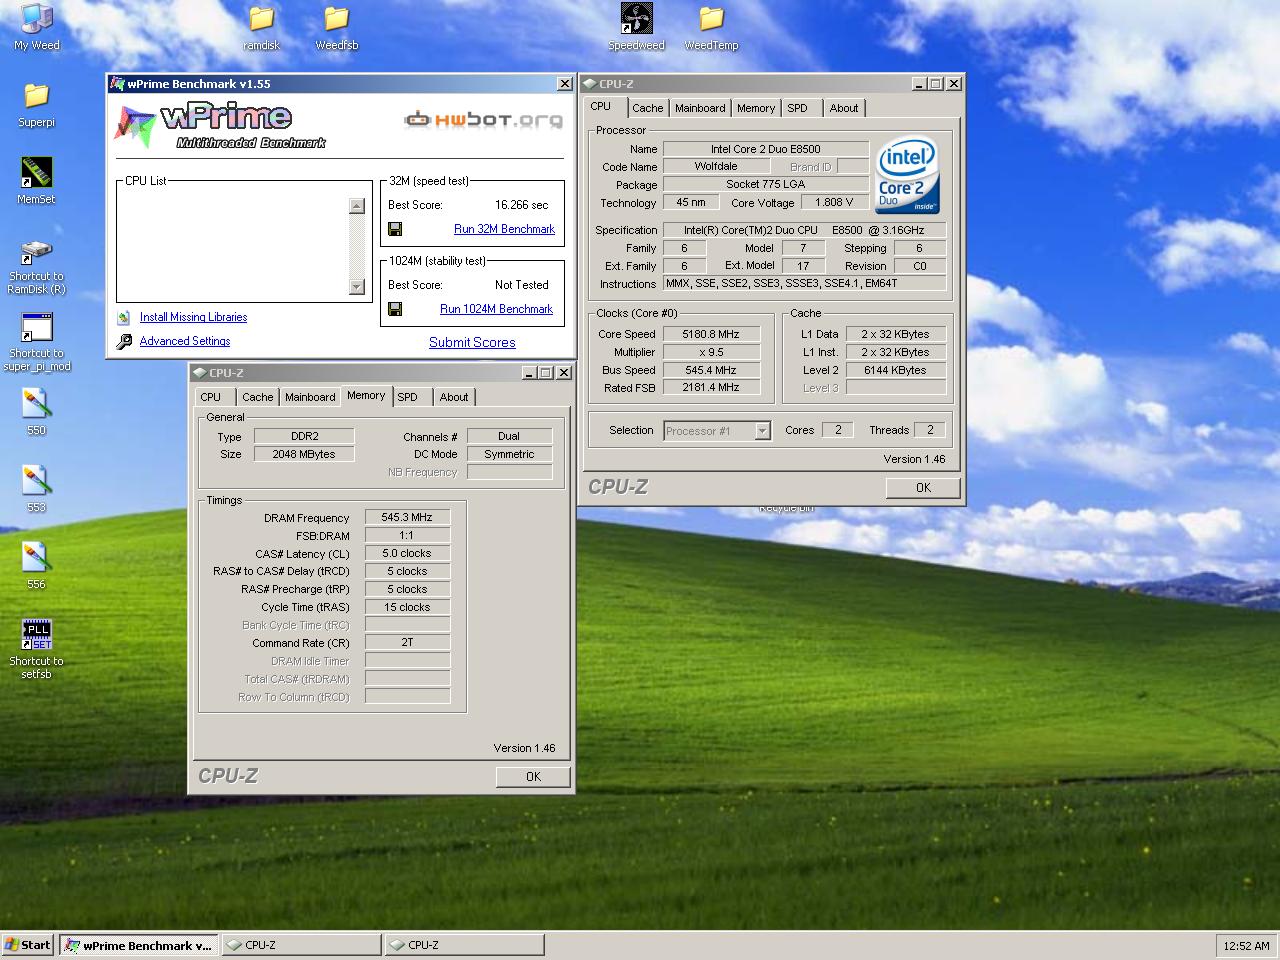Launch the Speedweed fan icon
1280x960 pixels.
click(x=636, y=18)
